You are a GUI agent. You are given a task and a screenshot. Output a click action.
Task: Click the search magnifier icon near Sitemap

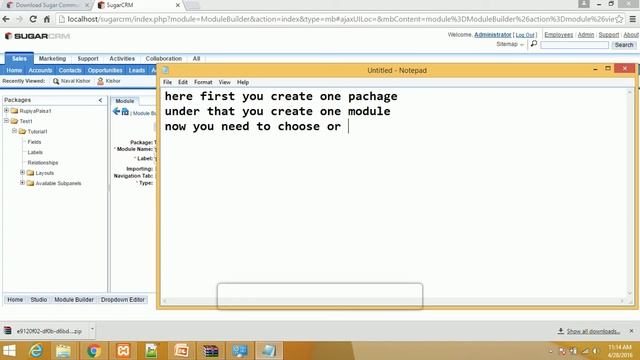tap(533, 44)
